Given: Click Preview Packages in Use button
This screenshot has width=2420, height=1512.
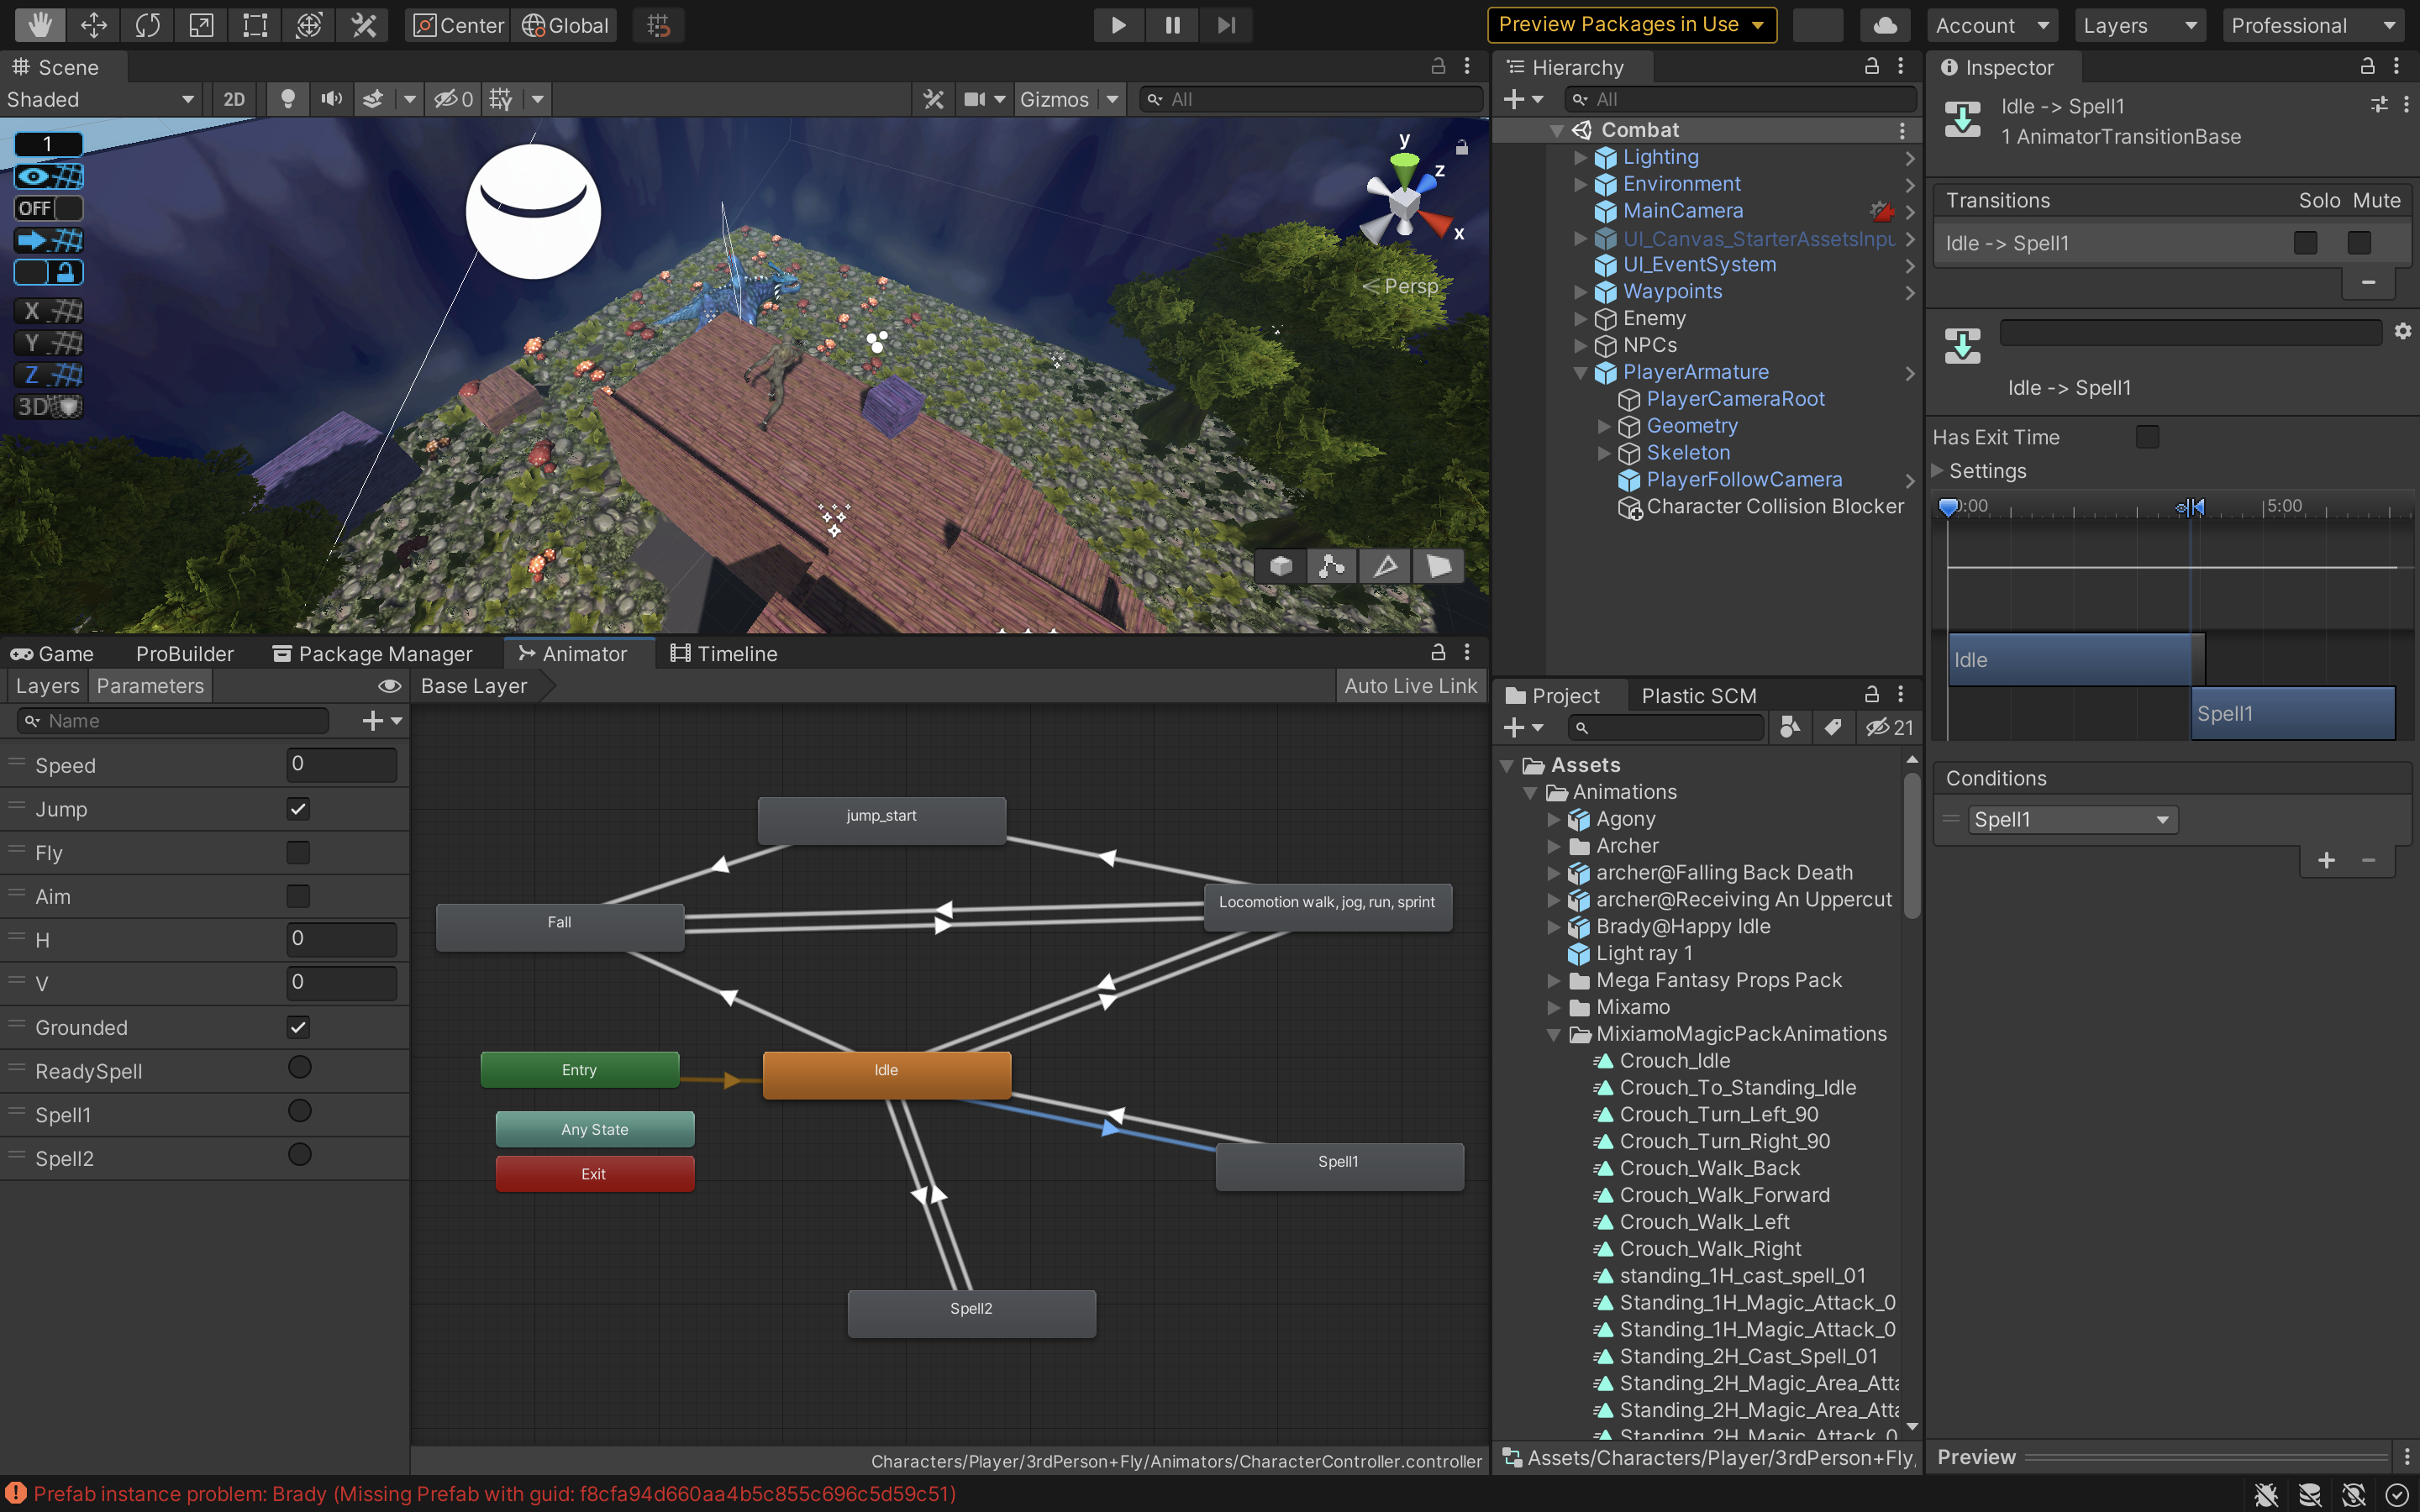Looking at the screenshot, I should [1631, 25].
